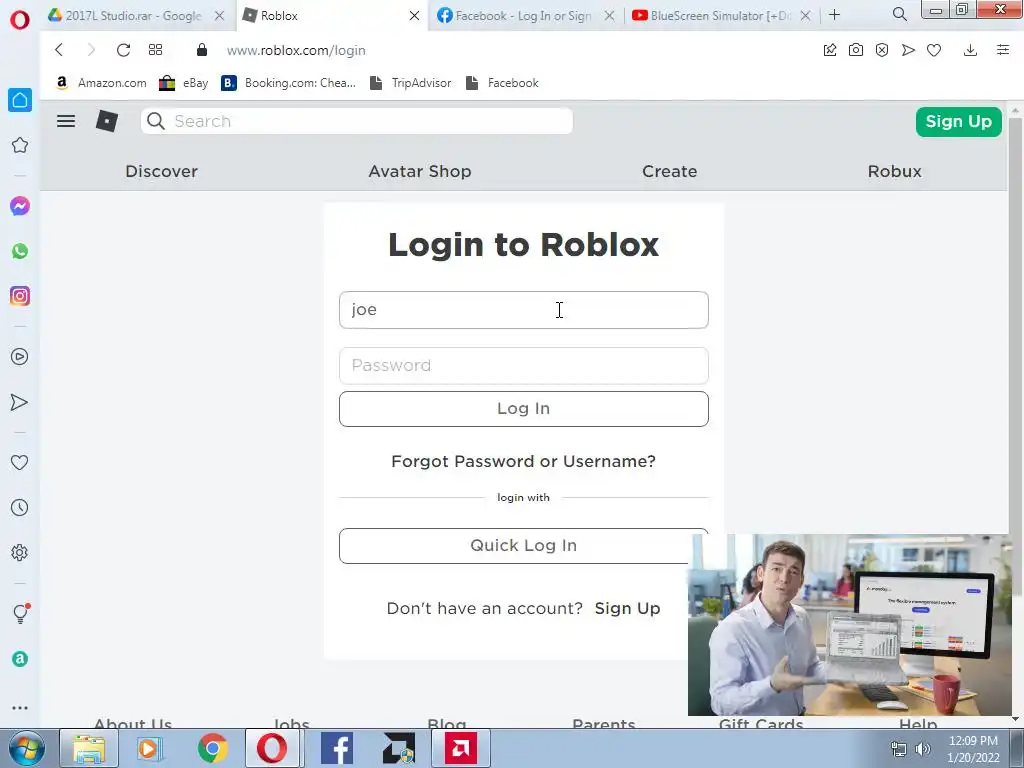Viewport: 1024px width, 768px height.
Task: Open Messenger in the sidebar
Action: [20, 206]
